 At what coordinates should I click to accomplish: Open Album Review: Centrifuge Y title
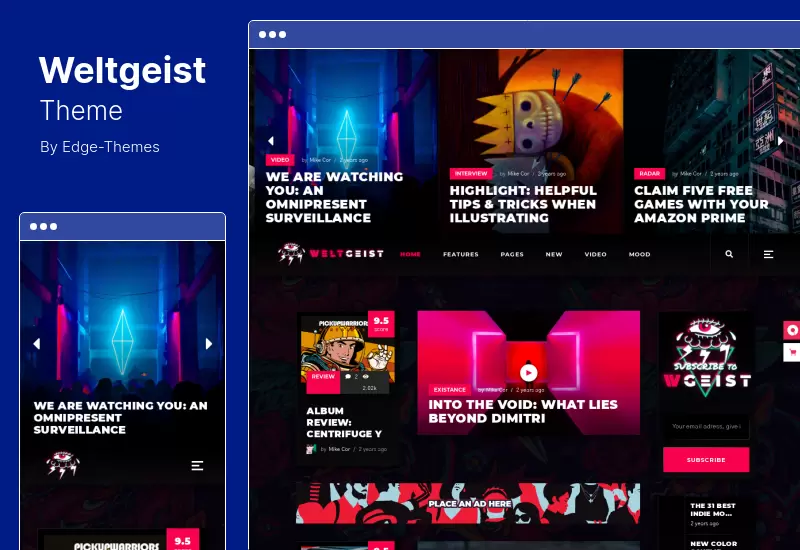coord(344,422)
